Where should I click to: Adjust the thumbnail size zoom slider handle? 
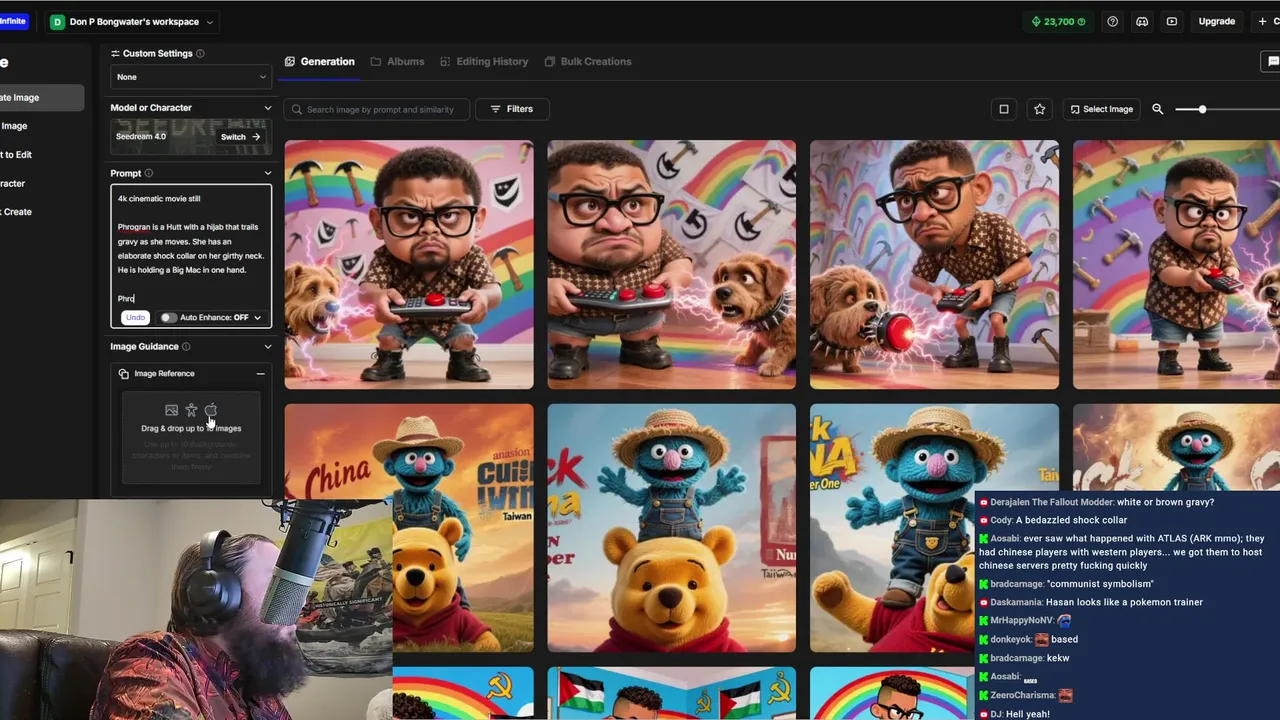pyautogui.click(x=1202, y=109)
